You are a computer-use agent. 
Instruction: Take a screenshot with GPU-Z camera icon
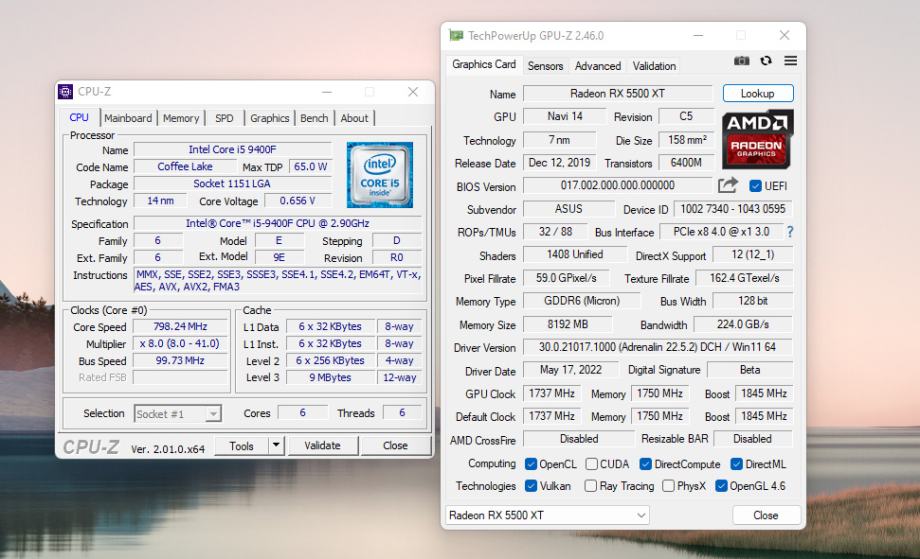(x=742, y=62)
